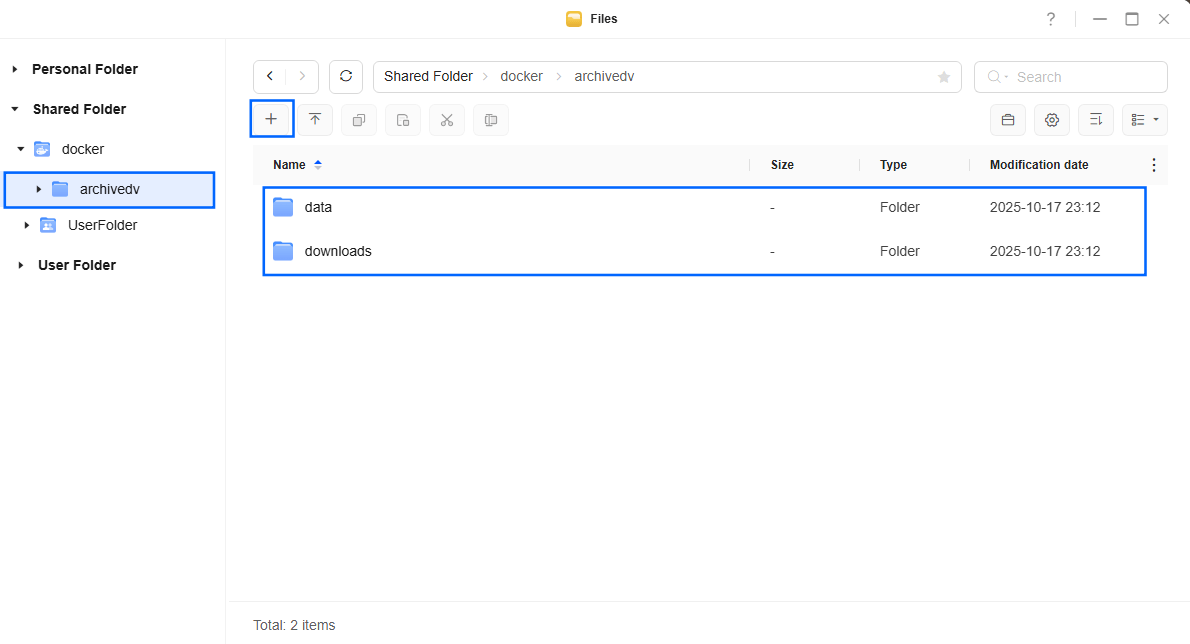Image resolution: width=1190 pixels, height=644 pixels.
Task: Add archivedv path to favorites star
Action: tap(943, 77)
